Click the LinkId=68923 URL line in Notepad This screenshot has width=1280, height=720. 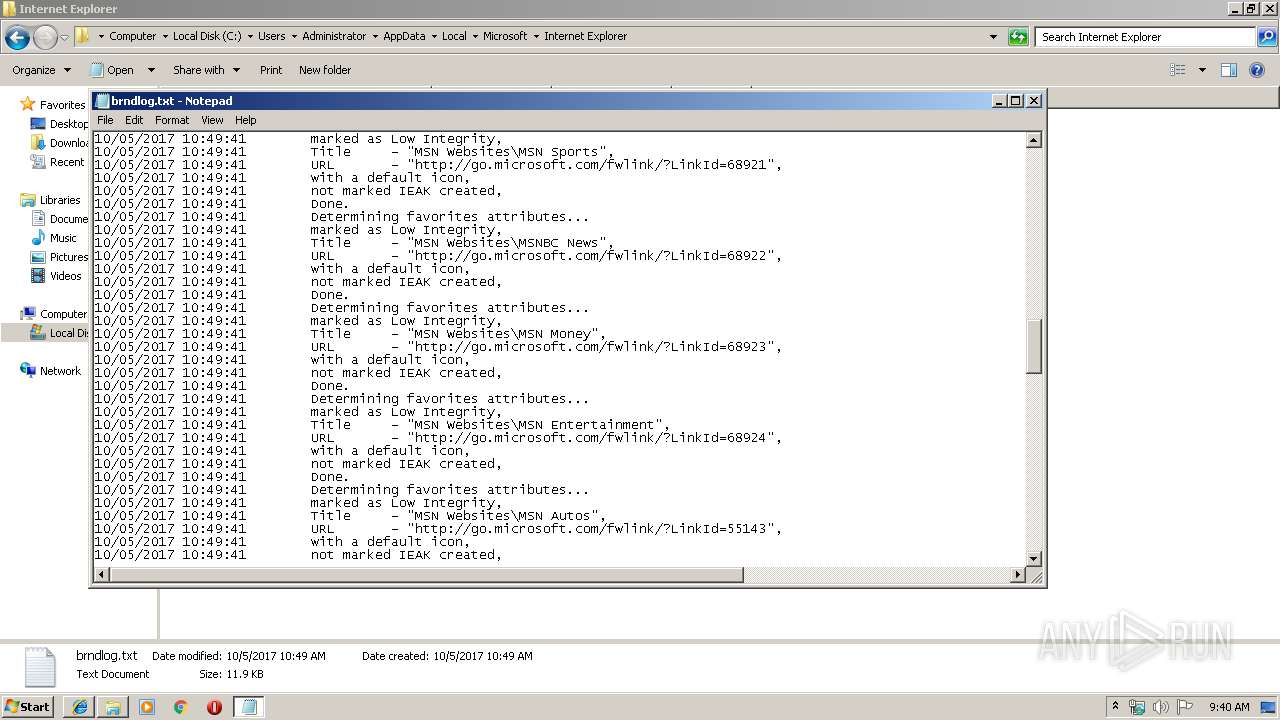click(438, 347)
